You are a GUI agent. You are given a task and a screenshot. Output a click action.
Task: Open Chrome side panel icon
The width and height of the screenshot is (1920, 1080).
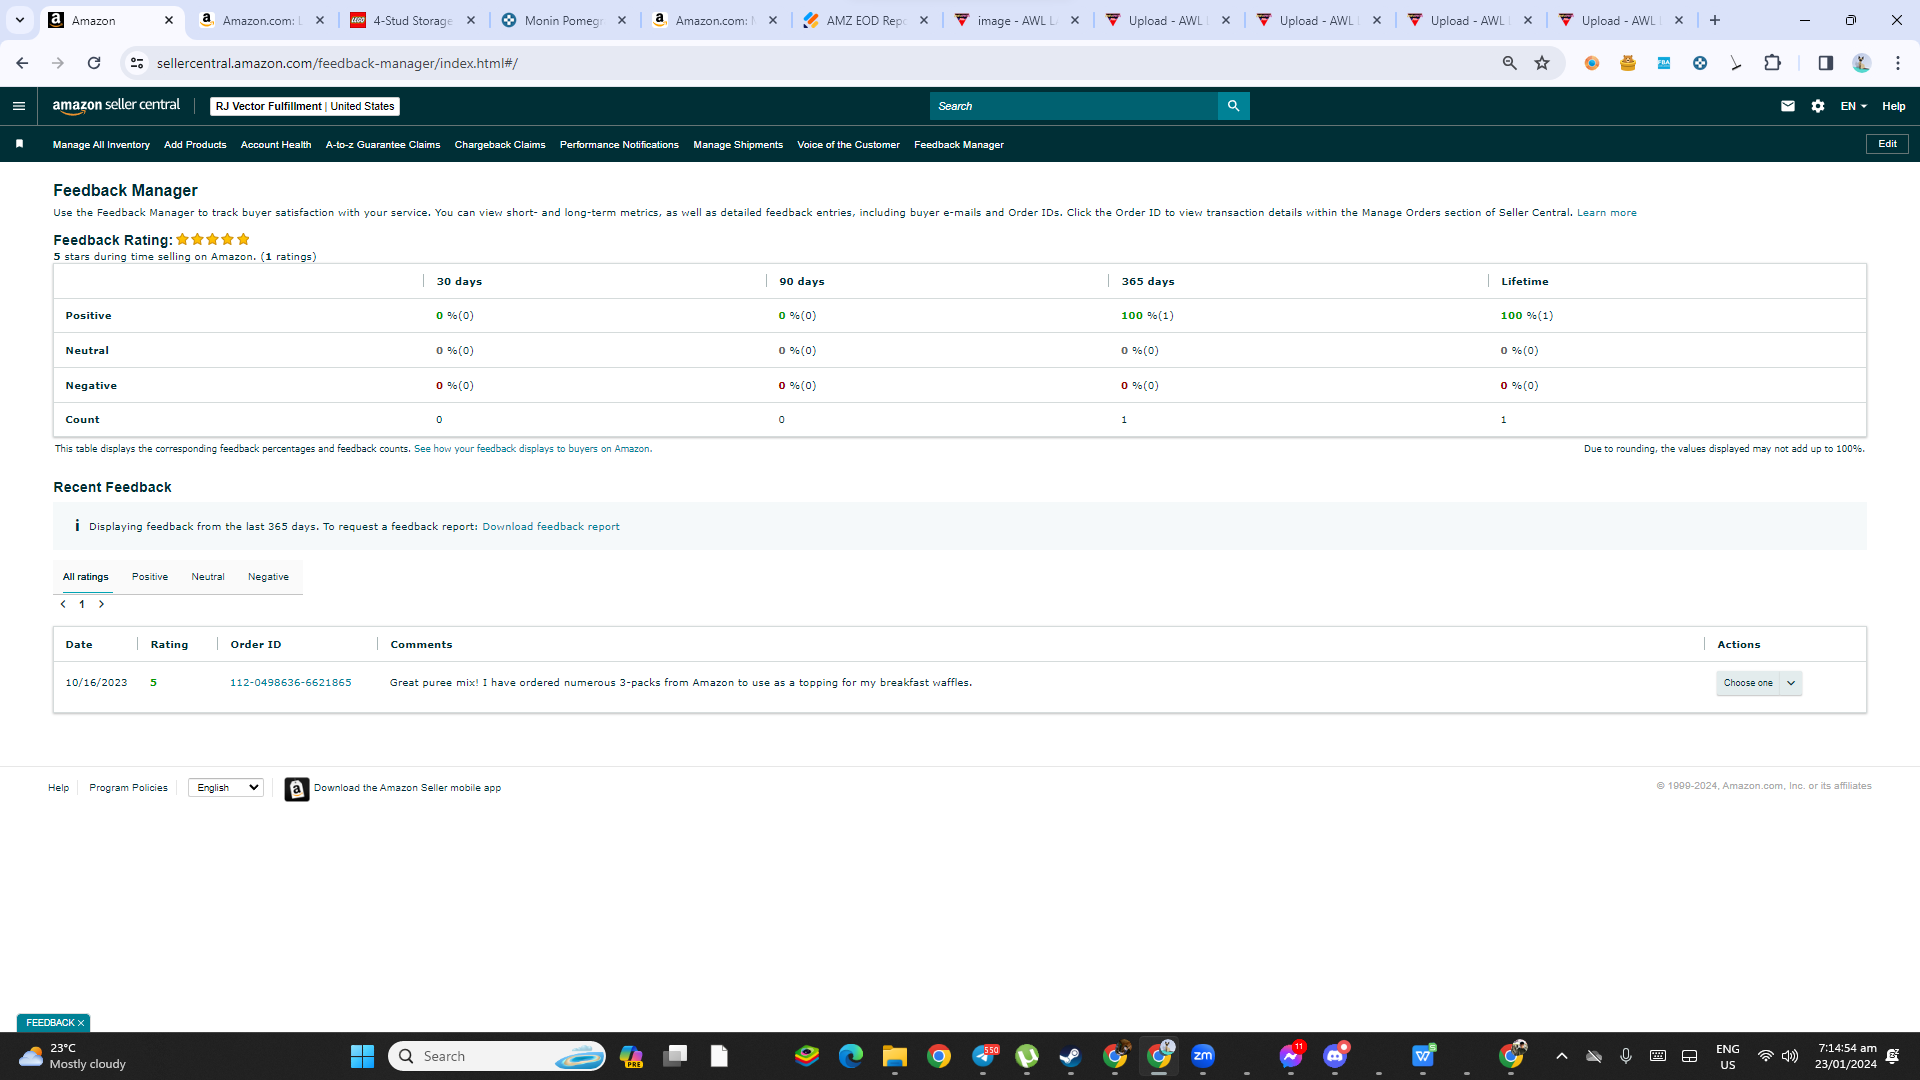[1825, 63]
